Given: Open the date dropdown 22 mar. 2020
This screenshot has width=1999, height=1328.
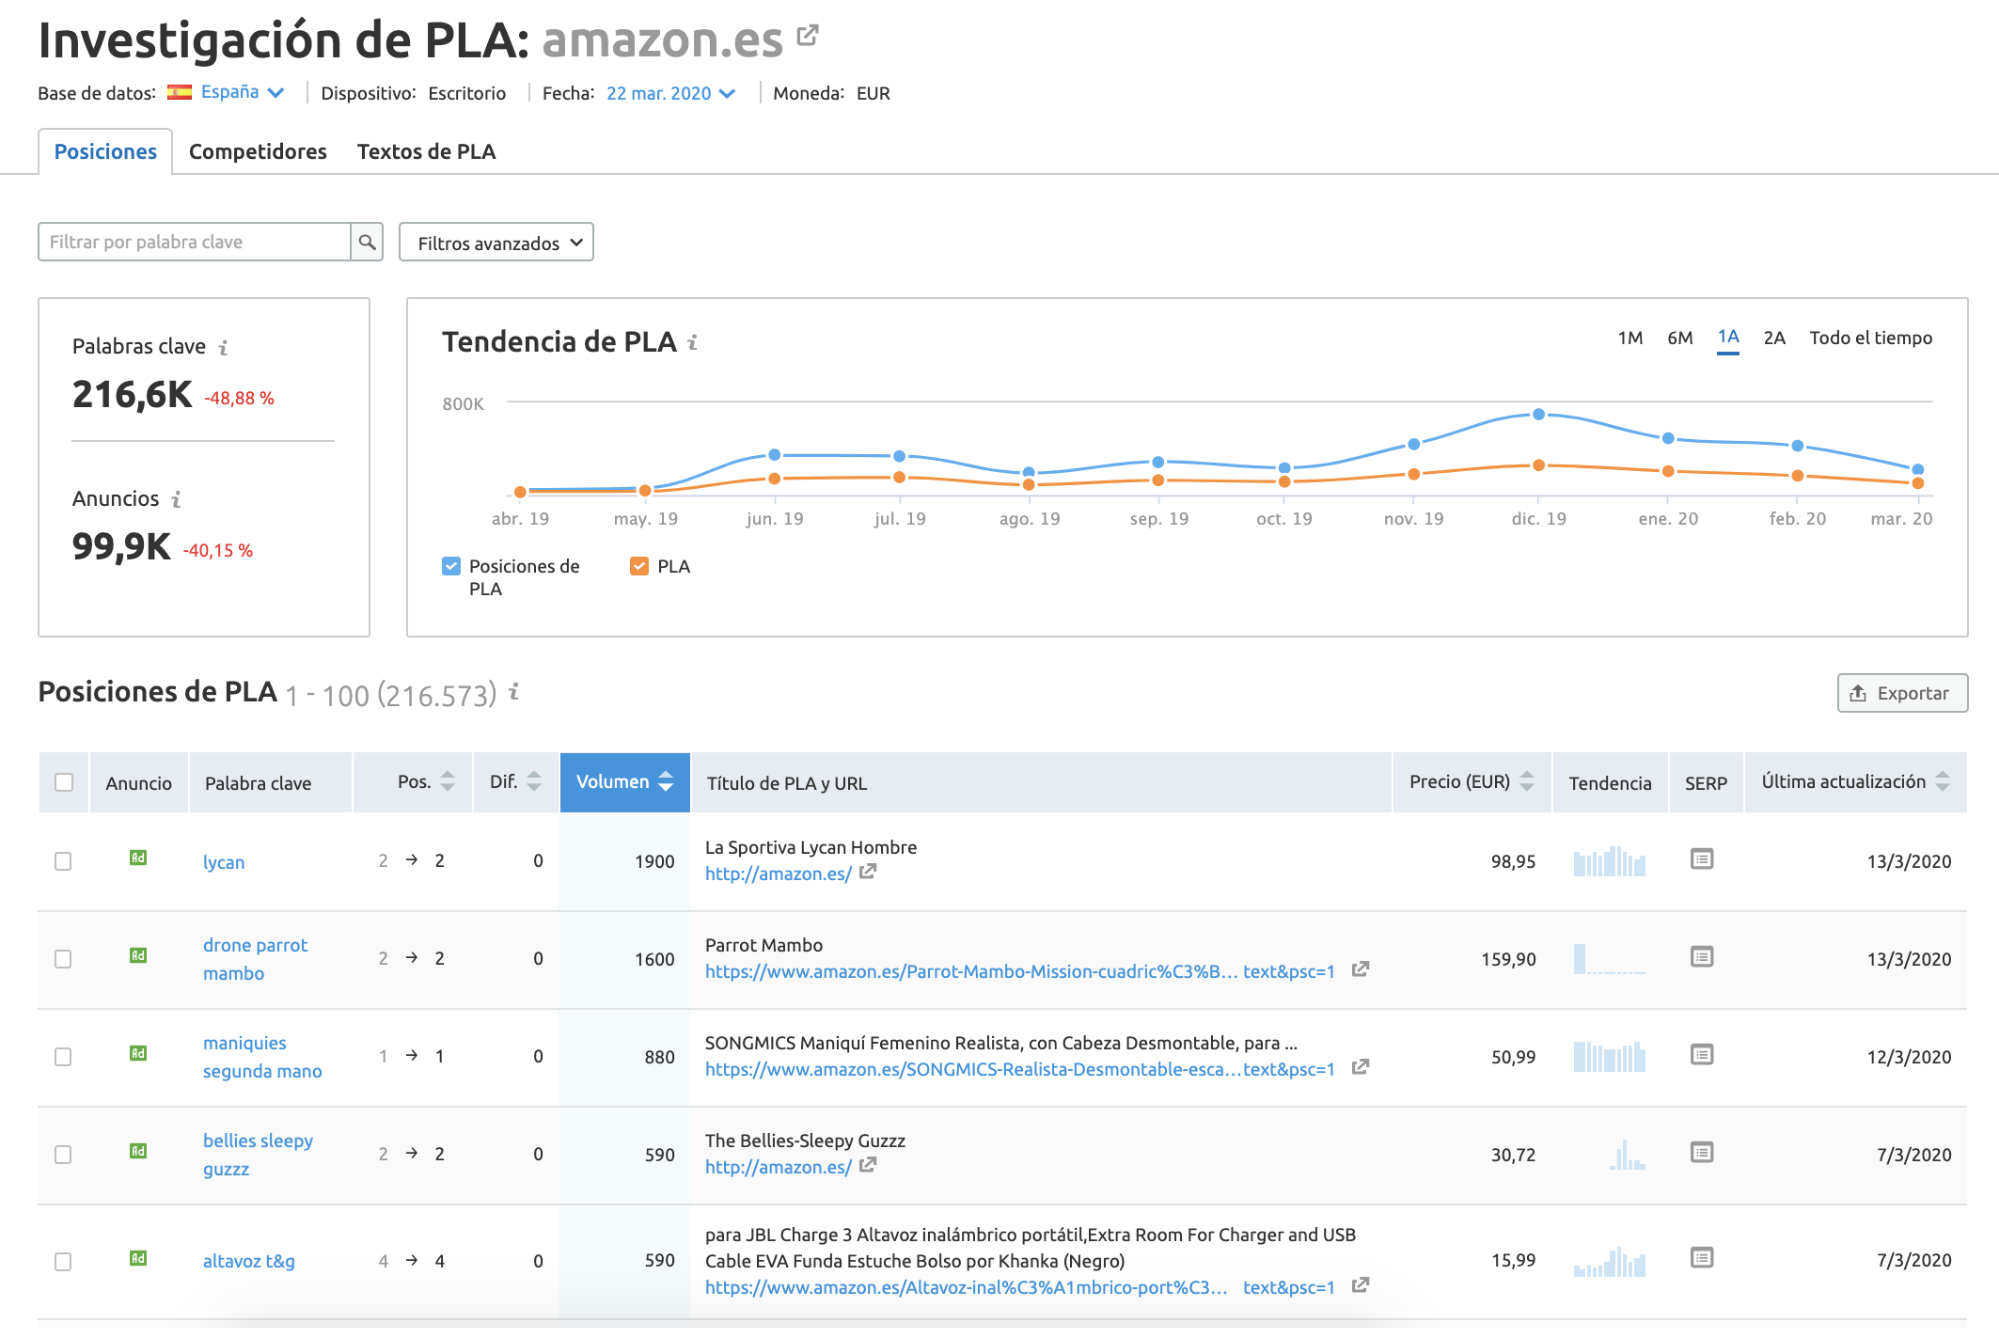Looking at the screenshot, I should click(671, 93).
